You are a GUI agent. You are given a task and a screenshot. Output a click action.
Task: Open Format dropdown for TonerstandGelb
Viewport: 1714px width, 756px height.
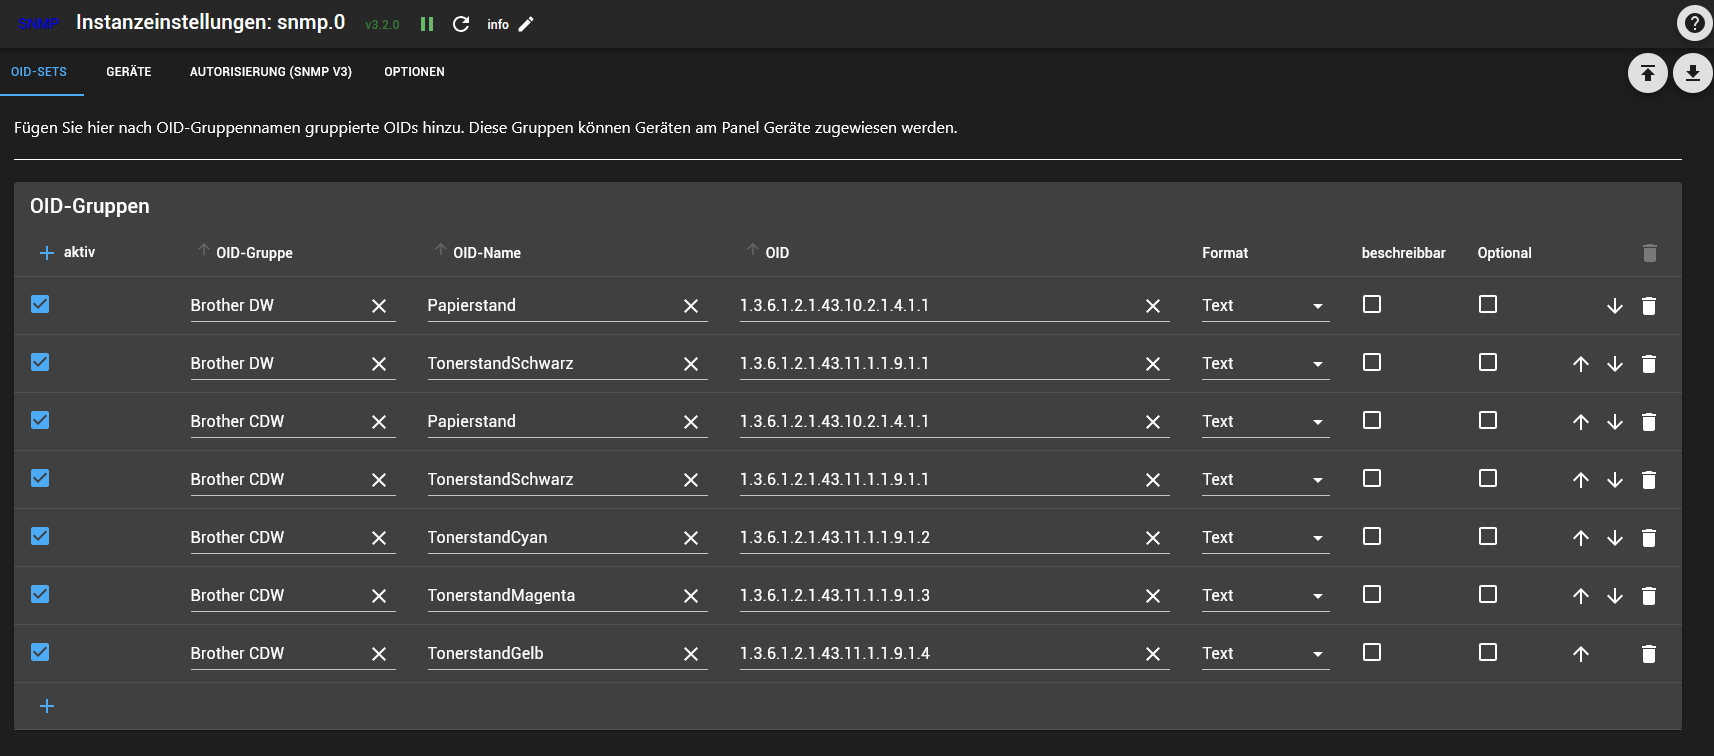1265,654
